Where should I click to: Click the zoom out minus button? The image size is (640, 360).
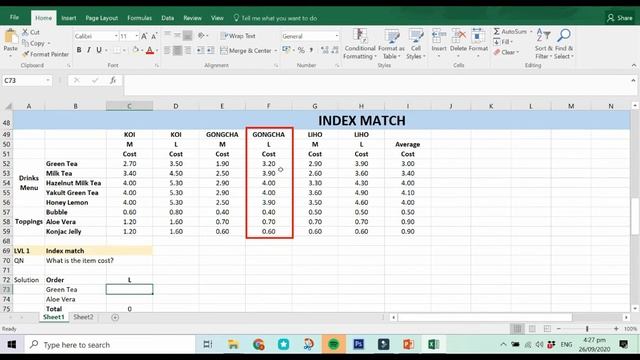click(559, 329)
